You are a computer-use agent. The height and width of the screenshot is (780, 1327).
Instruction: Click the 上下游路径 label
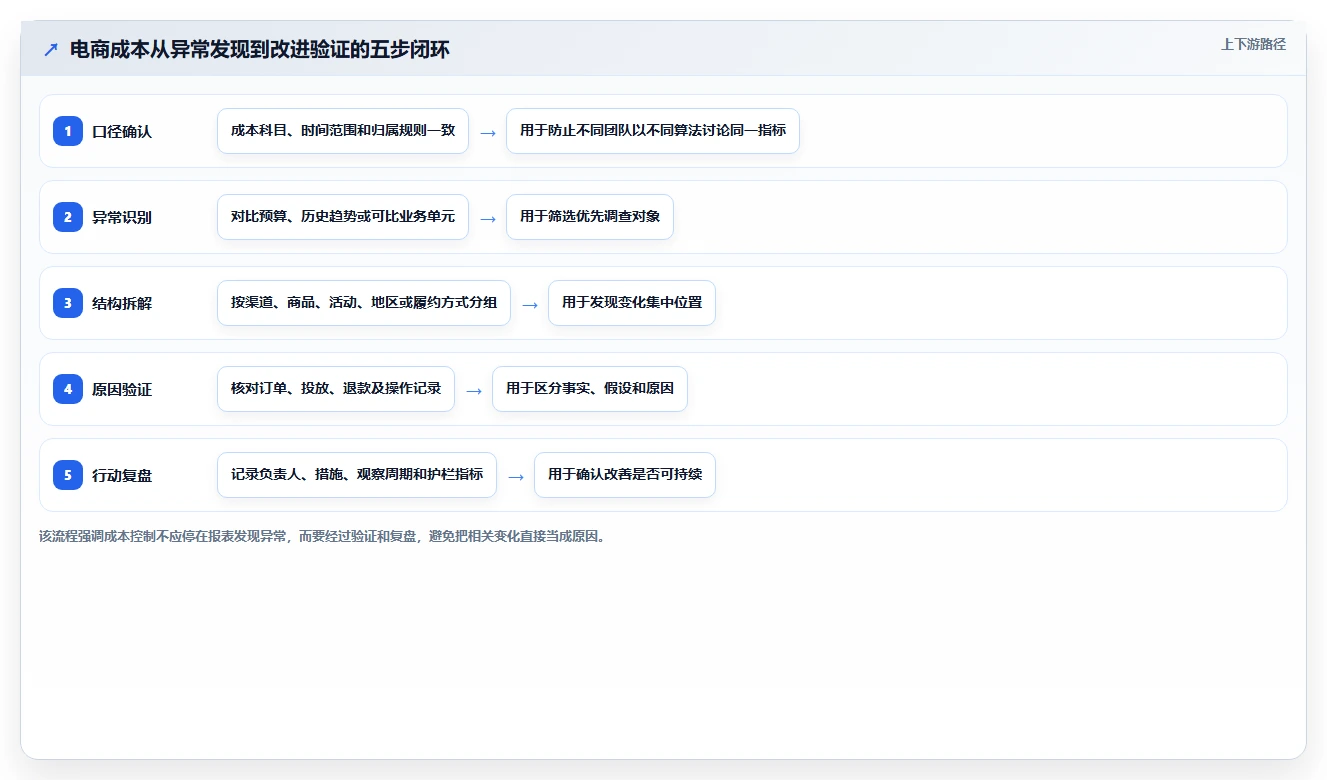pyautogui.click(x=1253, y=45)
